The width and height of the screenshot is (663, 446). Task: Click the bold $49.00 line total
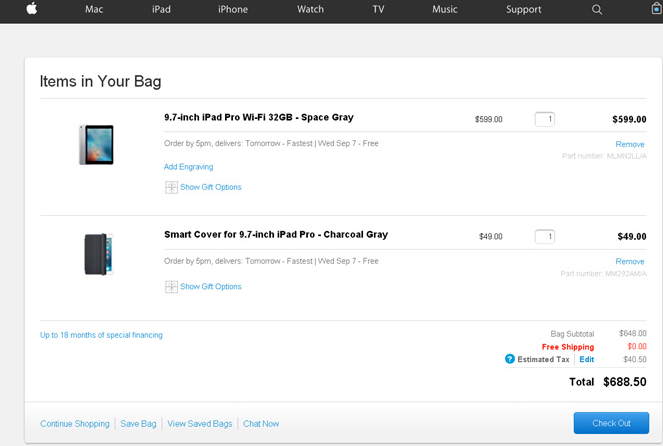point(632,236)
